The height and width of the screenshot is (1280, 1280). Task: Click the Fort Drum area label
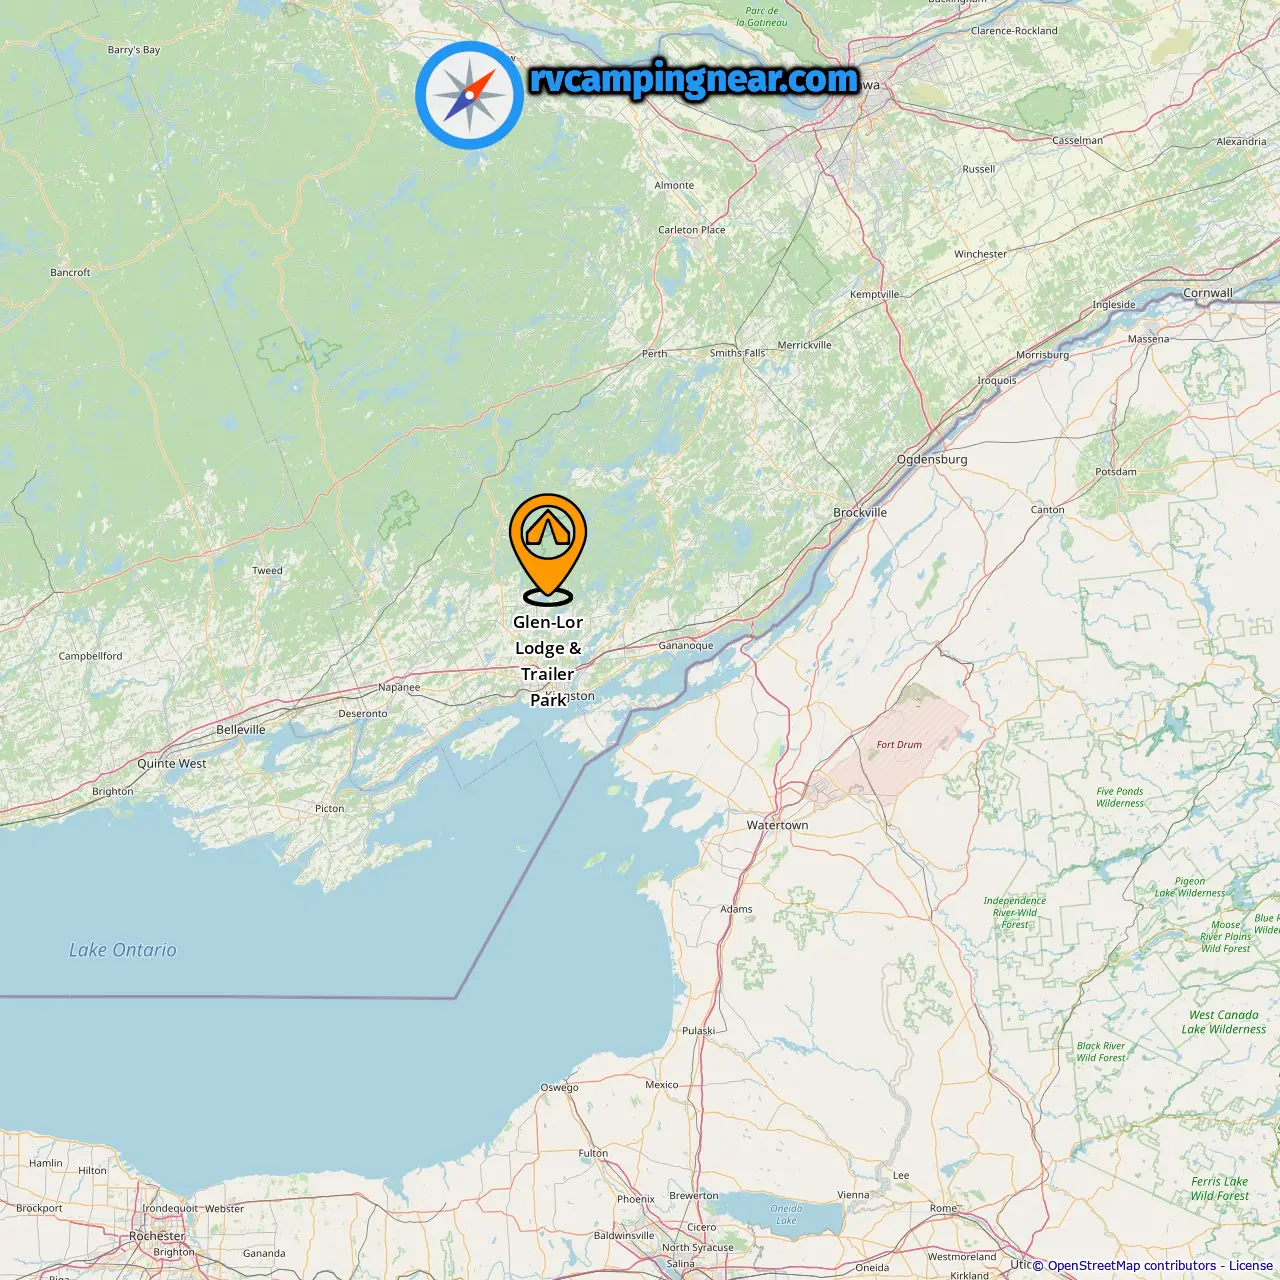pyautogui.click(x=899, y=744)
